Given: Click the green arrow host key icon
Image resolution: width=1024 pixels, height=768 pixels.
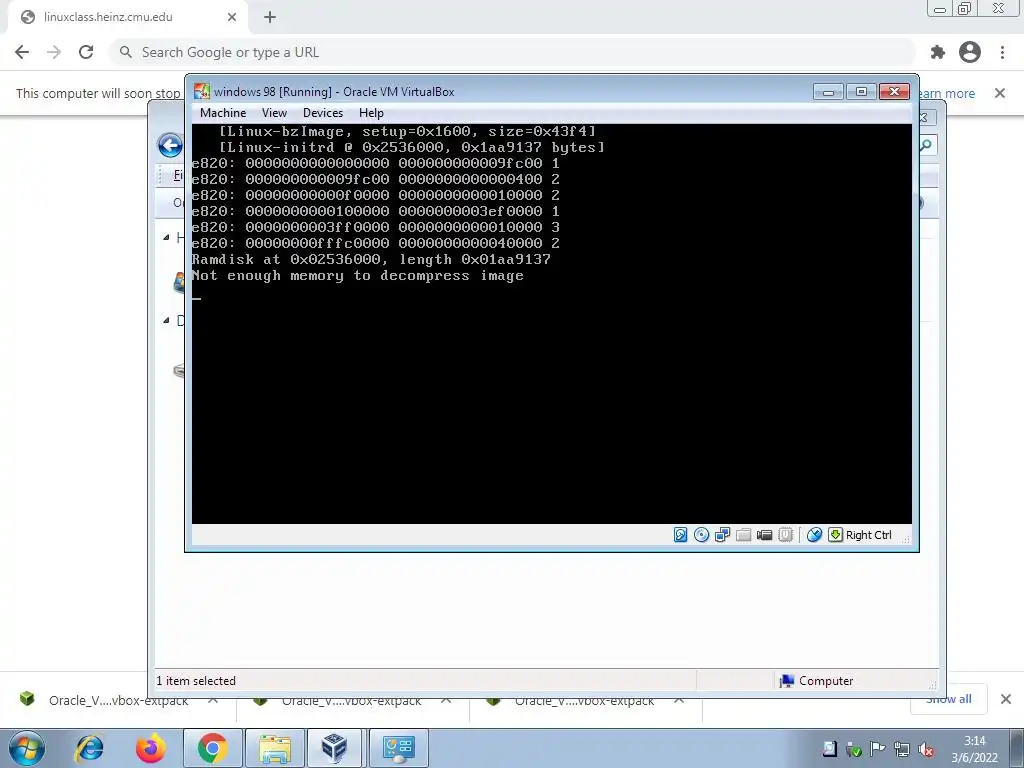Looking at the screenshot, I should click(835, 535).
